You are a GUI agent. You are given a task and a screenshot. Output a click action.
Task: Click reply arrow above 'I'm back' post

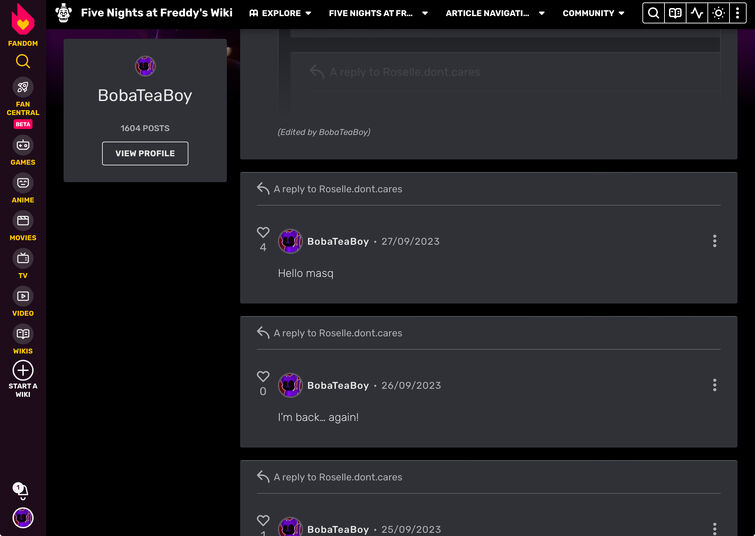(263, 332)
